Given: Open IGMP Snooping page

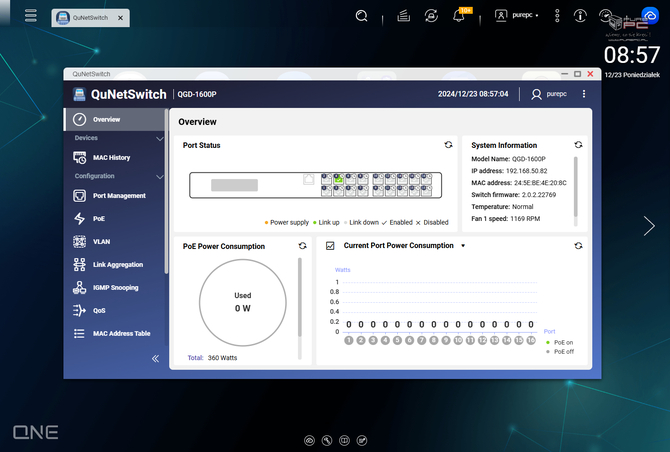Looking at the screenshot, I should 114,288.
